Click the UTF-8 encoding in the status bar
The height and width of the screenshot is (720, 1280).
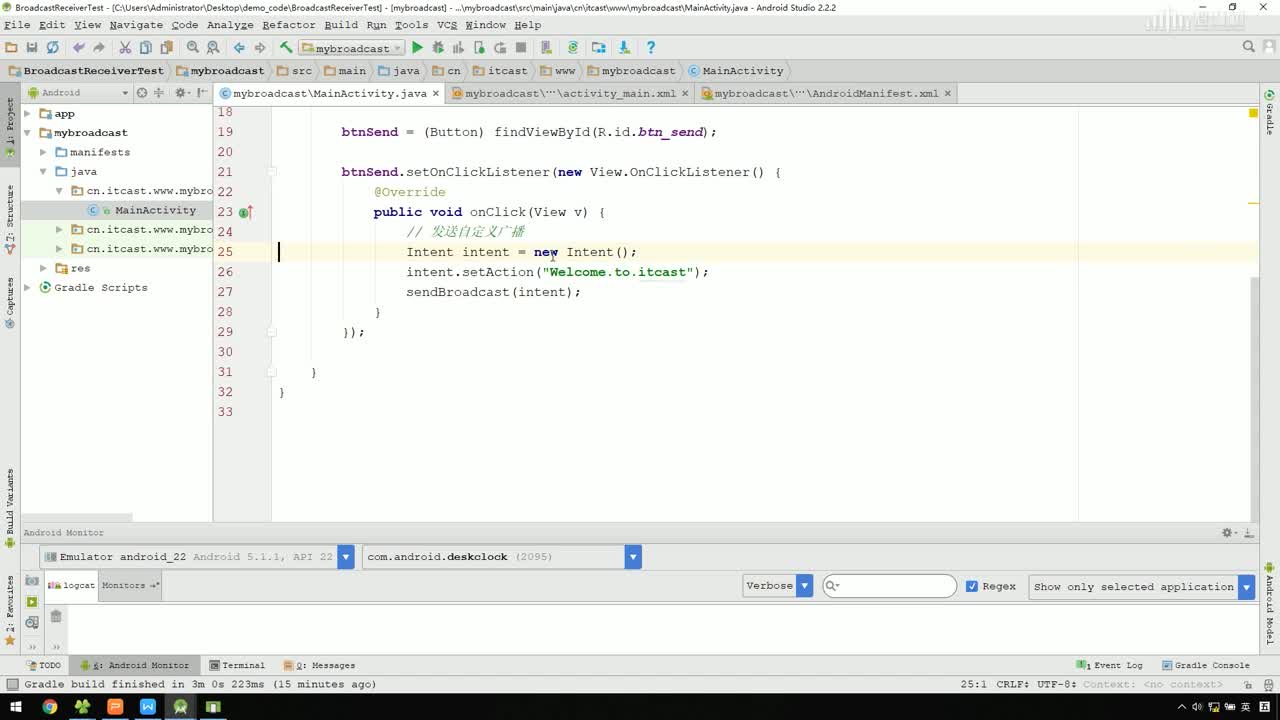pyautogui.click(x=1055, y=685)
